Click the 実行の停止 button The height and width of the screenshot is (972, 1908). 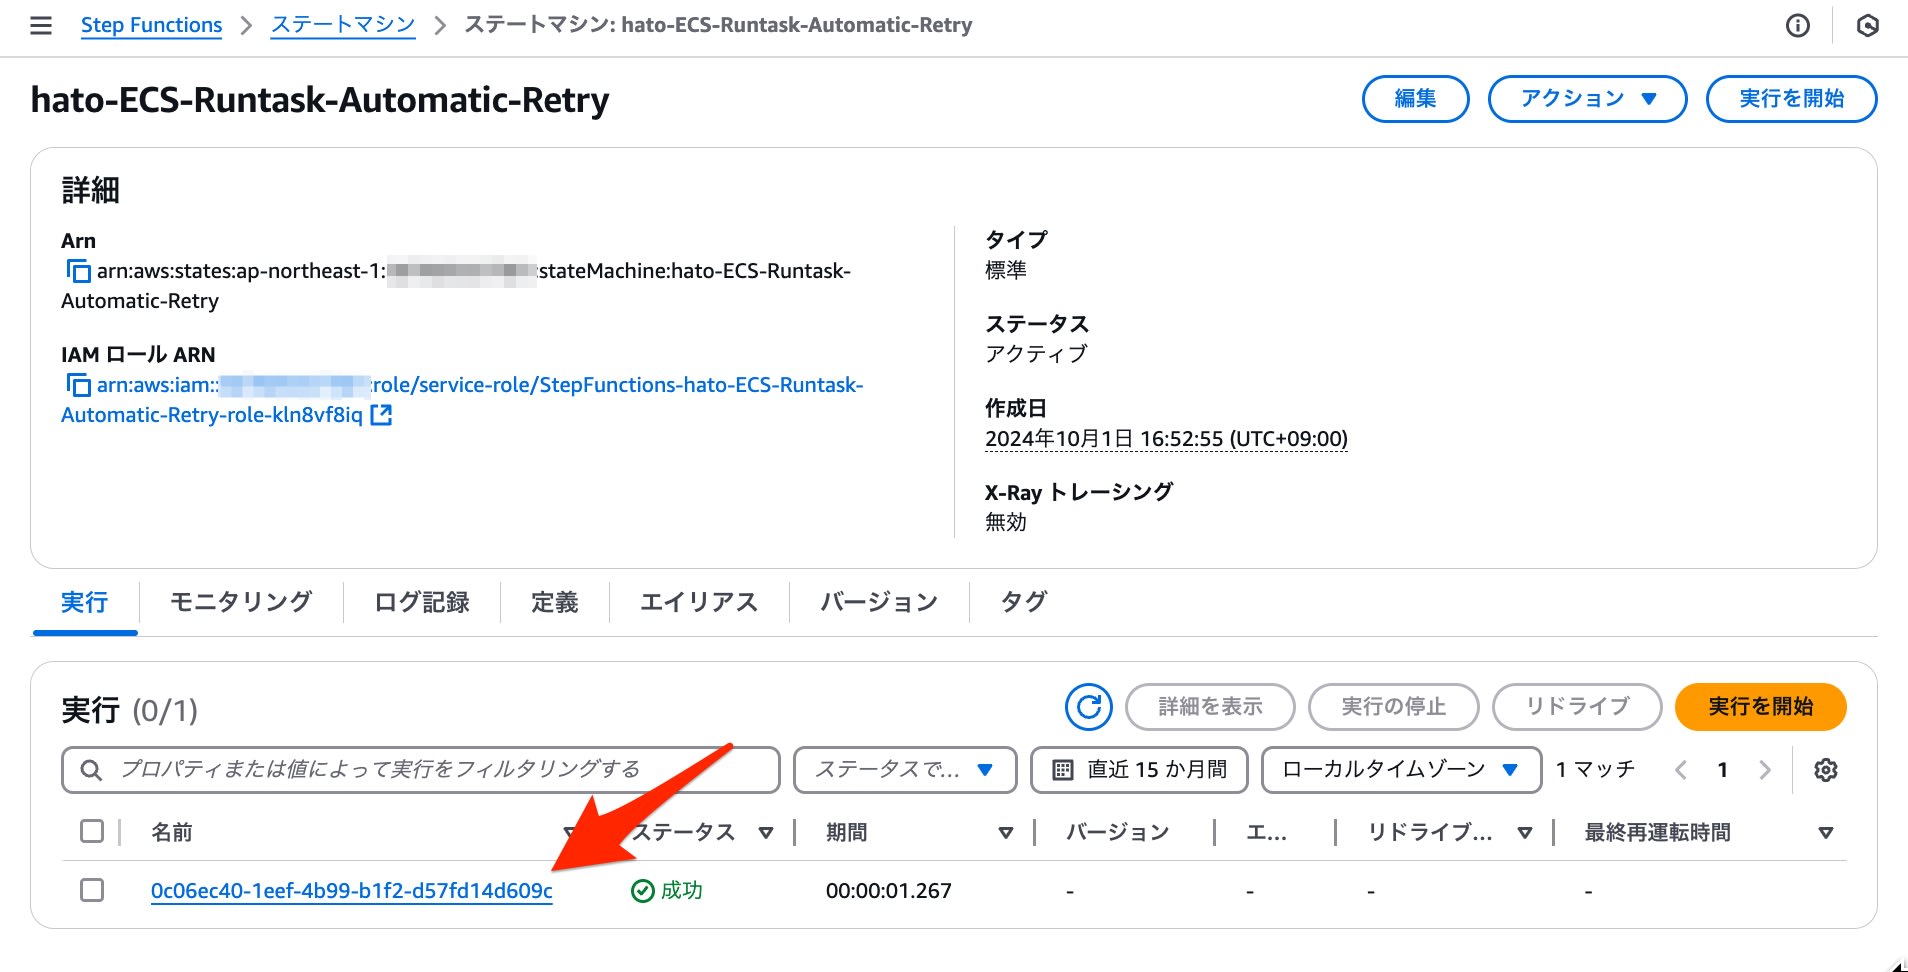point(1393,707)
